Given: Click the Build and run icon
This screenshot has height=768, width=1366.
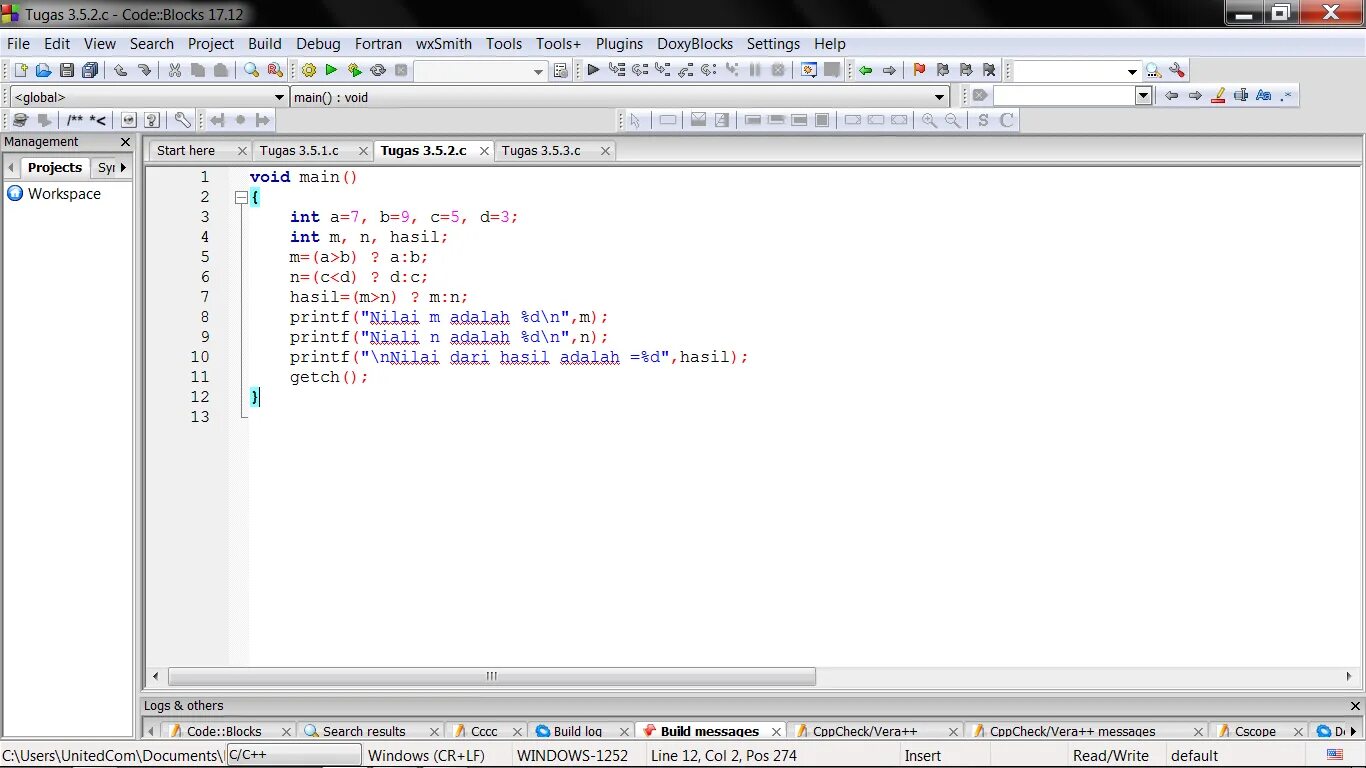Looking at the screenshot, I should click(354, 70).
